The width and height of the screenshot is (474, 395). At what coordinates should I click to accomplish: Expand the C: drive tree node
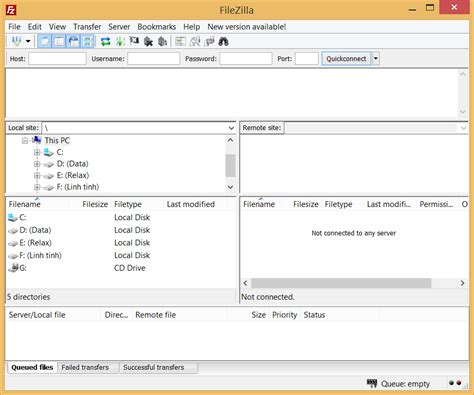(x=37, y=152)
